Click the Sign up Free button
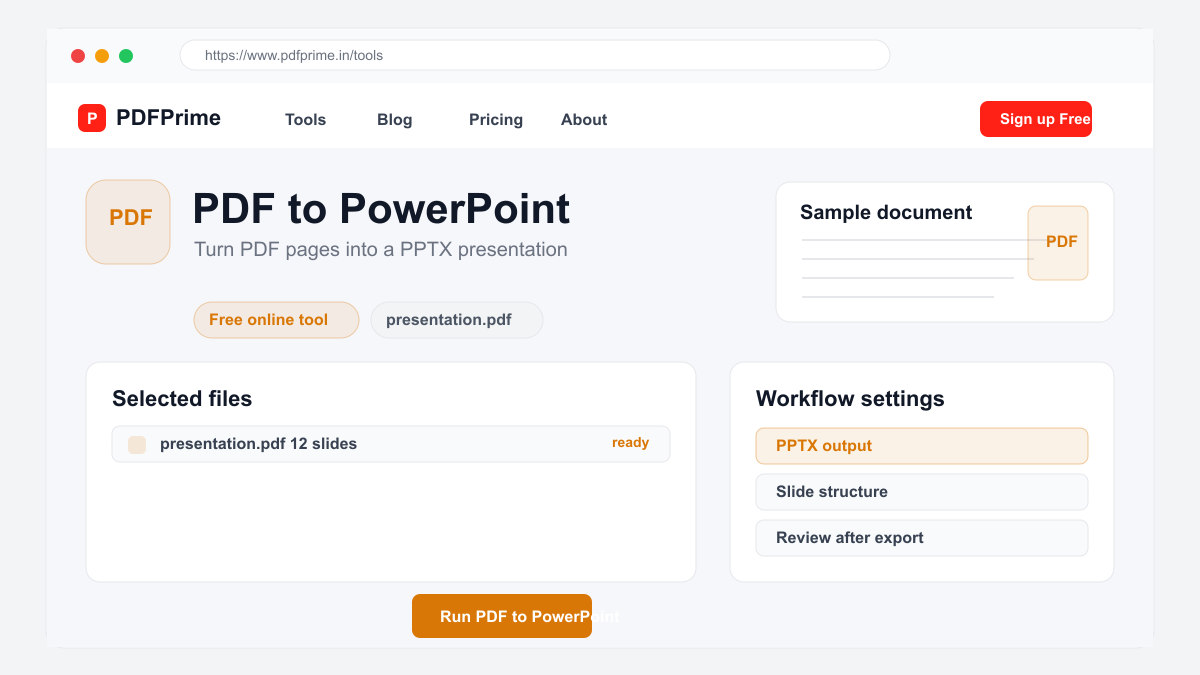1200x675 pixels. pyautogui.click(x=1036, y=119)
